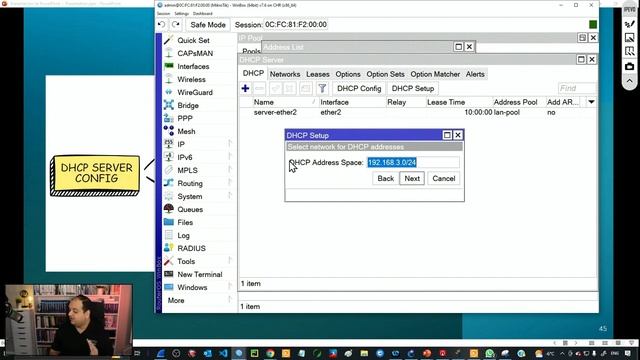Click the DHCP Setup button
This screenshot has width=640, height=360.
pyautogui.click(x=413, y=89)
